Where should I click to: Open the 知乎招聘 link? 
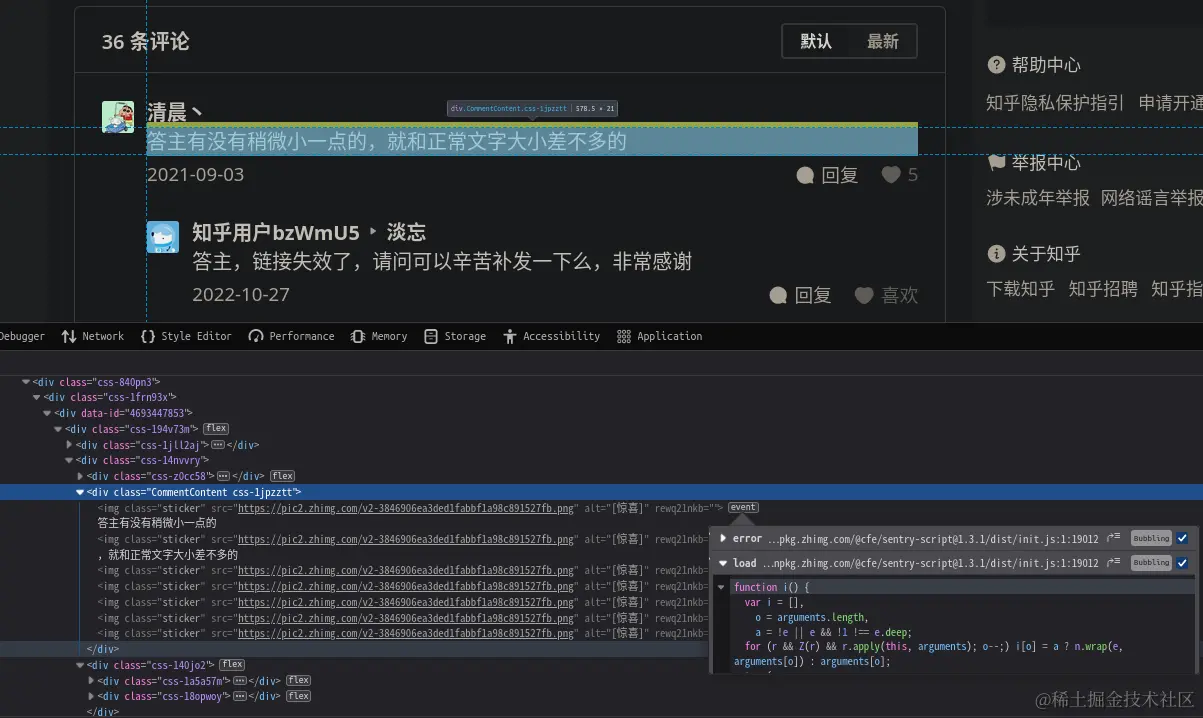pyautogui.click(x=1103, y=289)
